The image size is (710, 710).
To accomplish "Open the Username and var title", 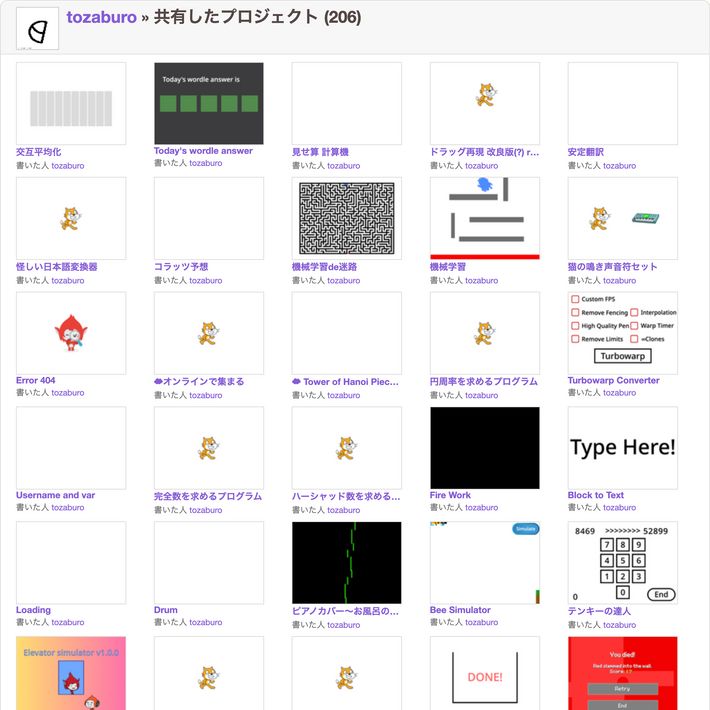I will [x=56, y=495].
